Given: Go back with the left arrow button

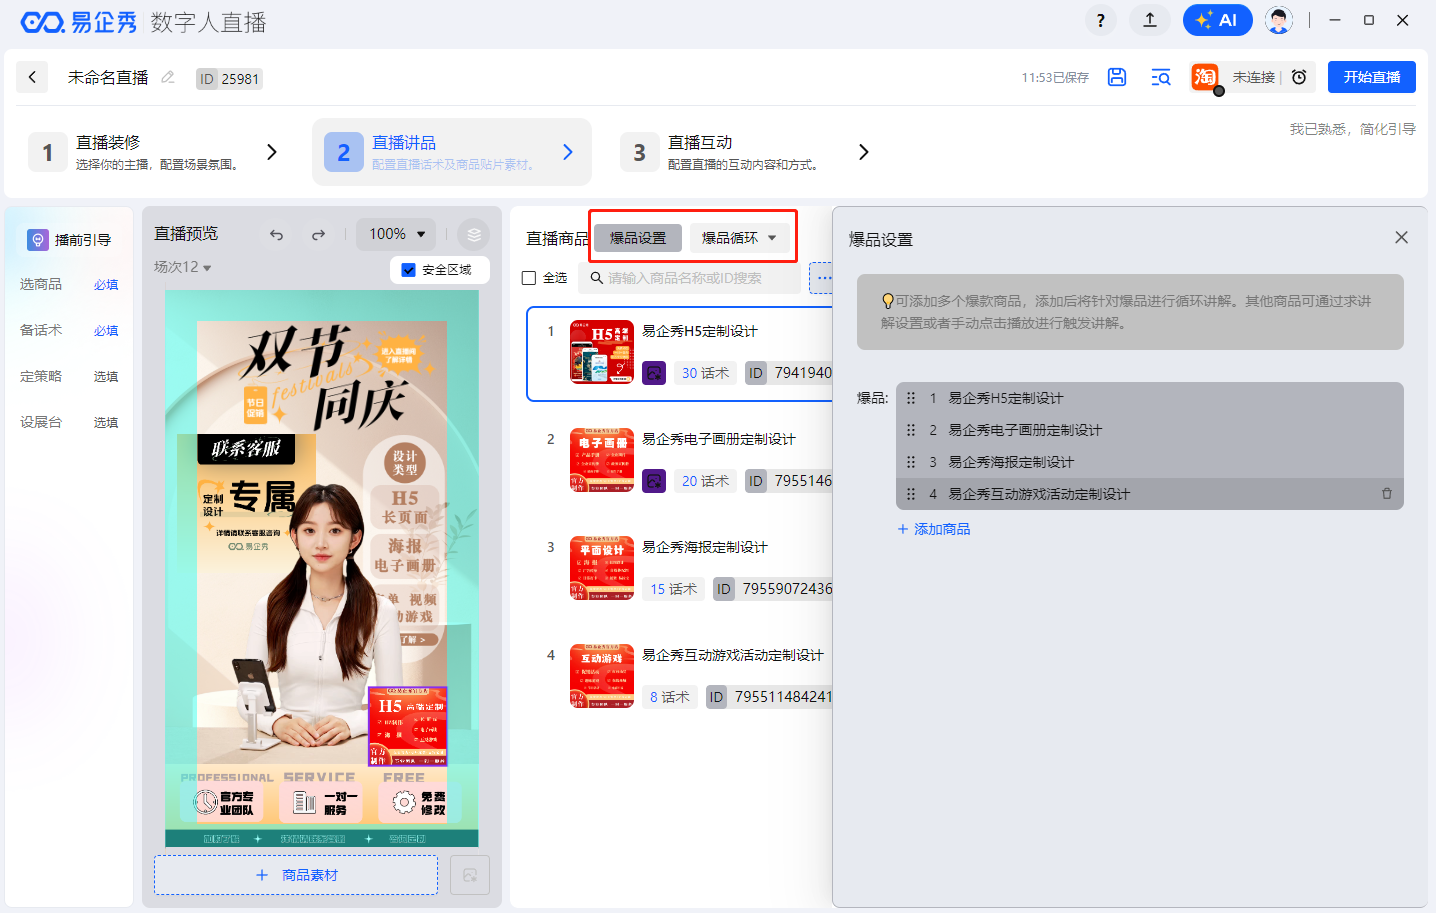Looking at the screenshot, I should coord(32,77).
